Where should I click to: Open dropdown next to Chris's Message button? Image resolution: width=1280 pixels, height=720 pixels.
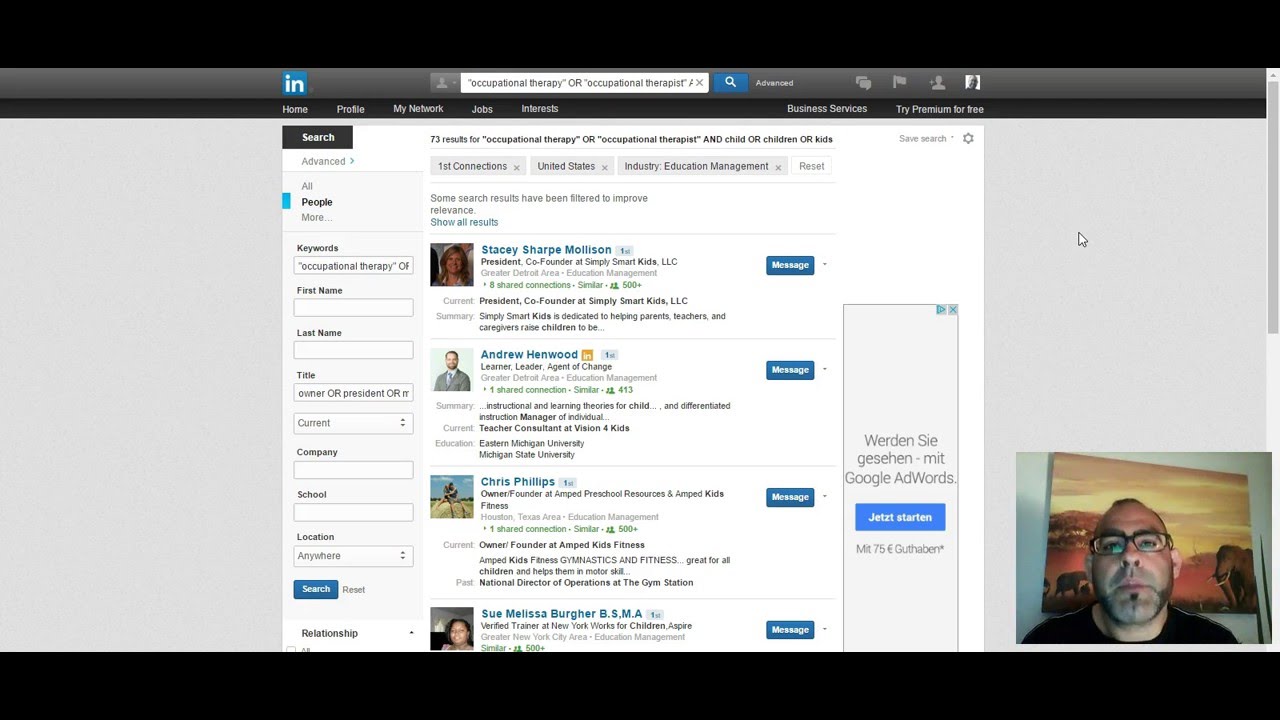point(825,497)
